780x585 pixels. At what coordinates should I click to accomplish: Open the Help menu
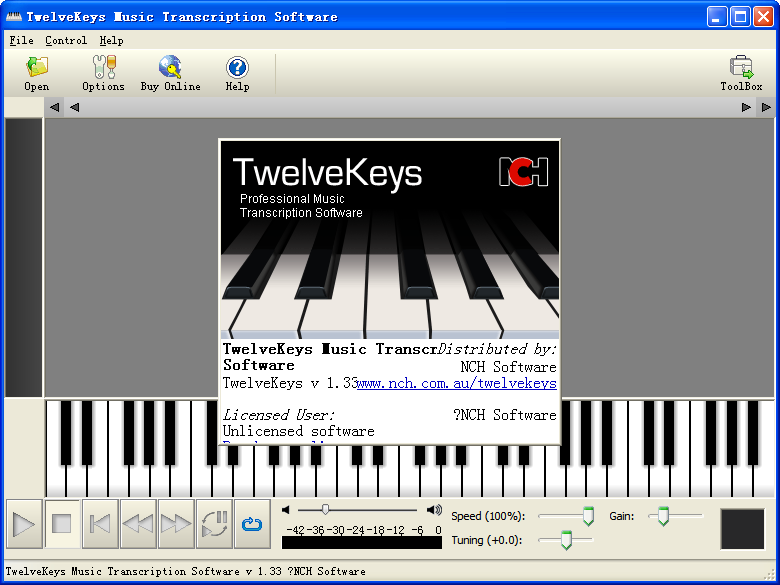[x=111, y=41]
